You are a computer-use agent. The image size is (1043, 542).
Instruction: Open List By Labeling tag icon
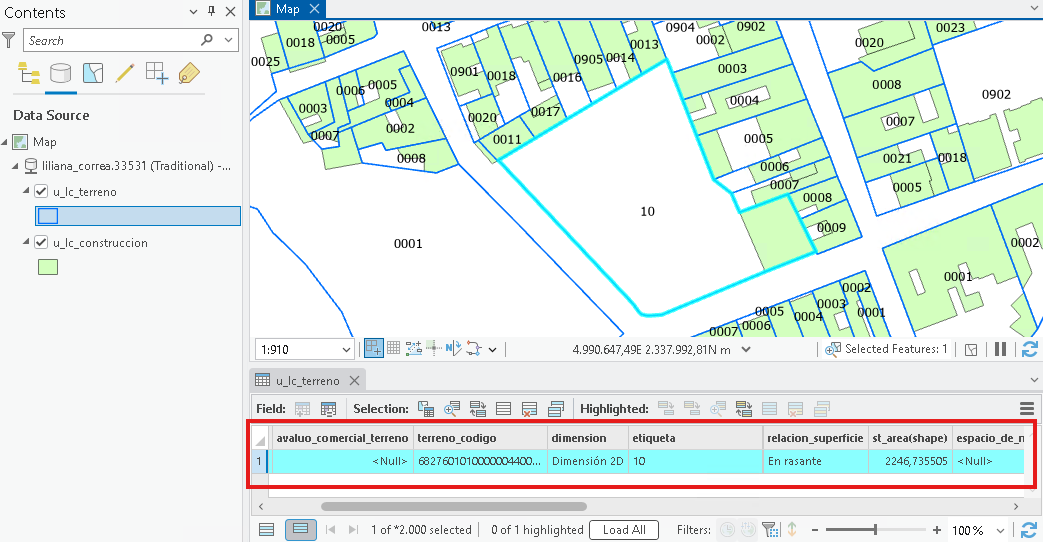point(189,72)
